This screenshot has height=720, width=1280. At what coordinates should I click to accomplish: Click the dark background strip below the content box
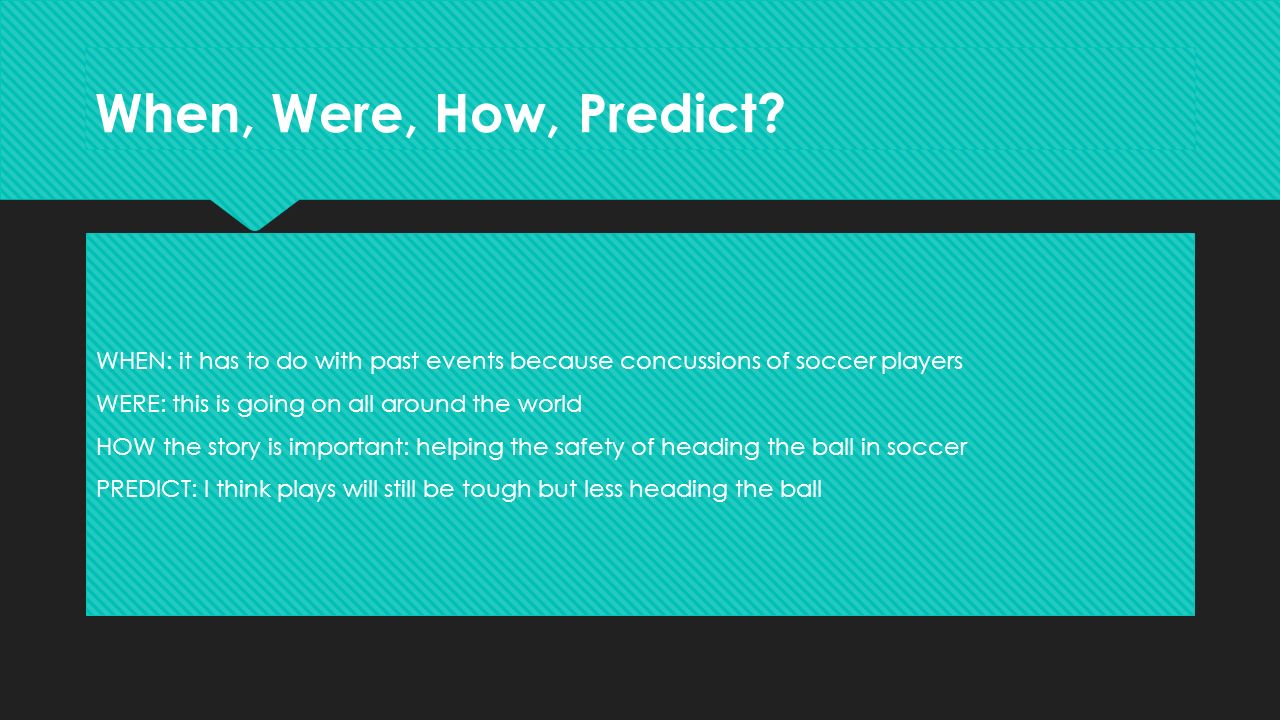click(x=640, y=668)
